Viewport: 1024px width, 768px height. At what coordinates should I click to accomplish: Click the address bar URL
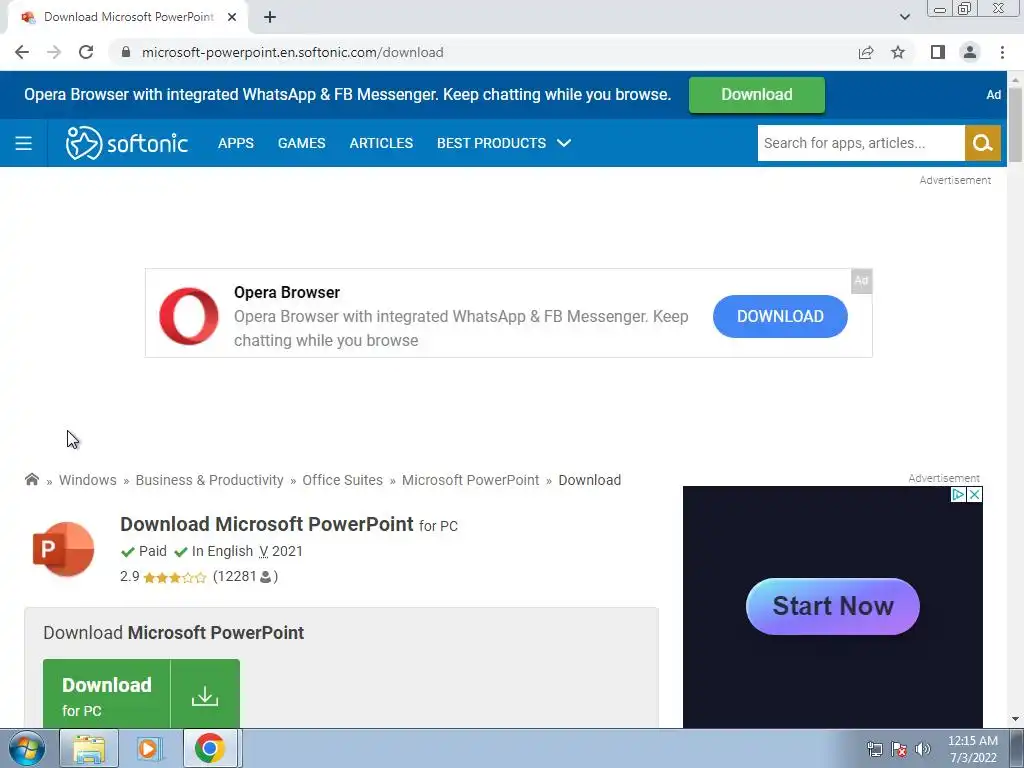pos(293,52)
